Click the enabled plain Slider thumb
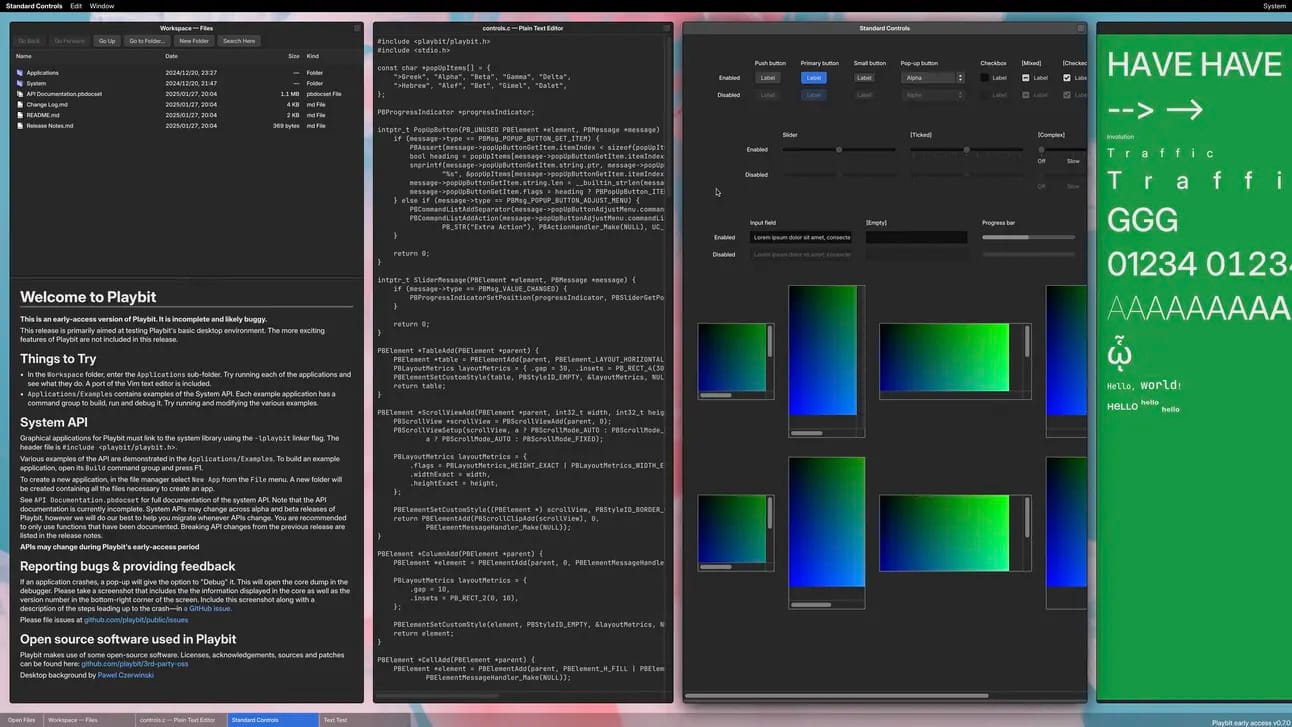This screenshot has width=1292, height=727. point(839,150)
